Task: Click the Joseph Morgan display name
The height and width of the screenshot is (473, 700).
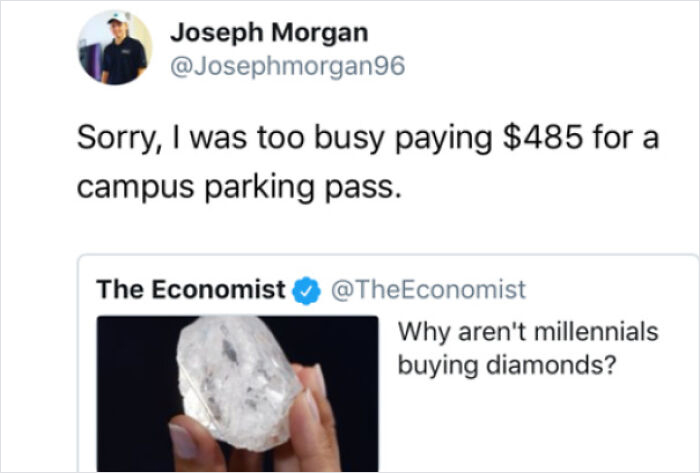Action: (269, 32)
